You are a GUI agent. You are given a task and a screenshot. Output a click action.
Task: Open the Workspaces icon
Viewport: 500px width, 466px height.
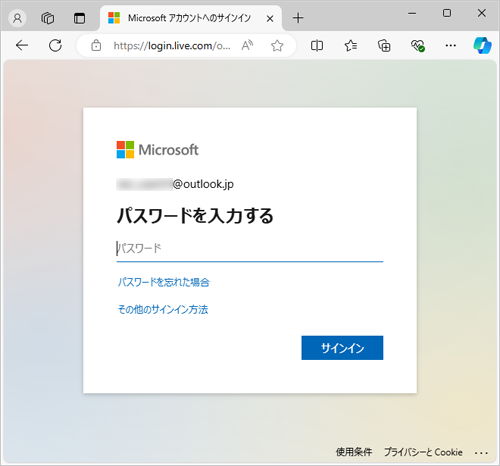coord(48,18)
